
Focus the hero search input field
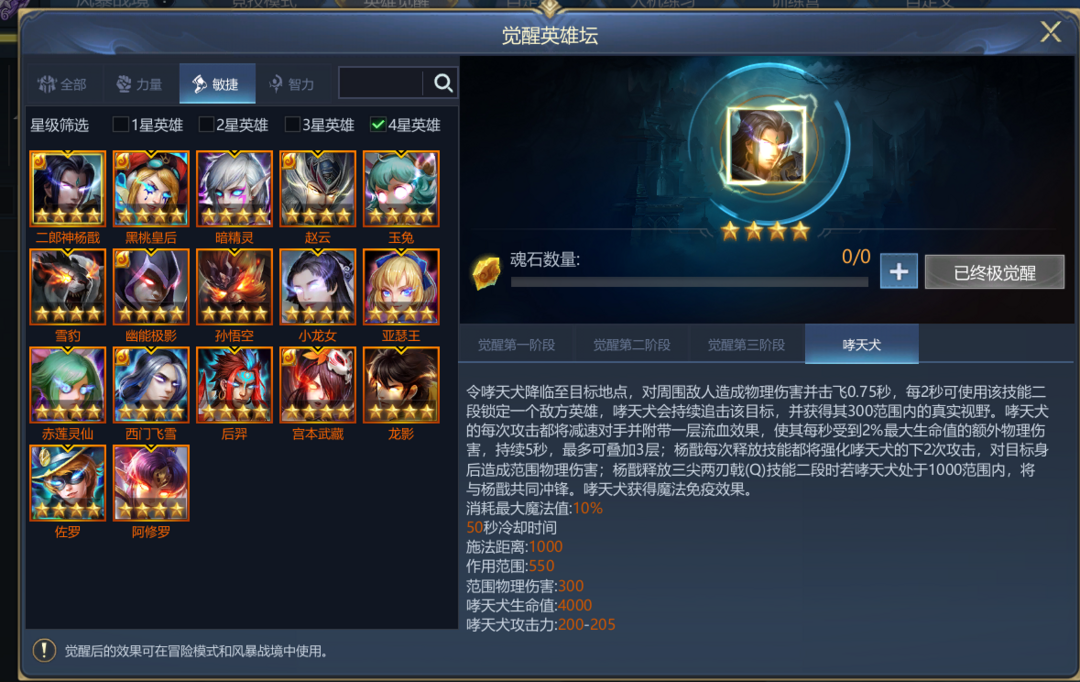click(x=381, y=83)
